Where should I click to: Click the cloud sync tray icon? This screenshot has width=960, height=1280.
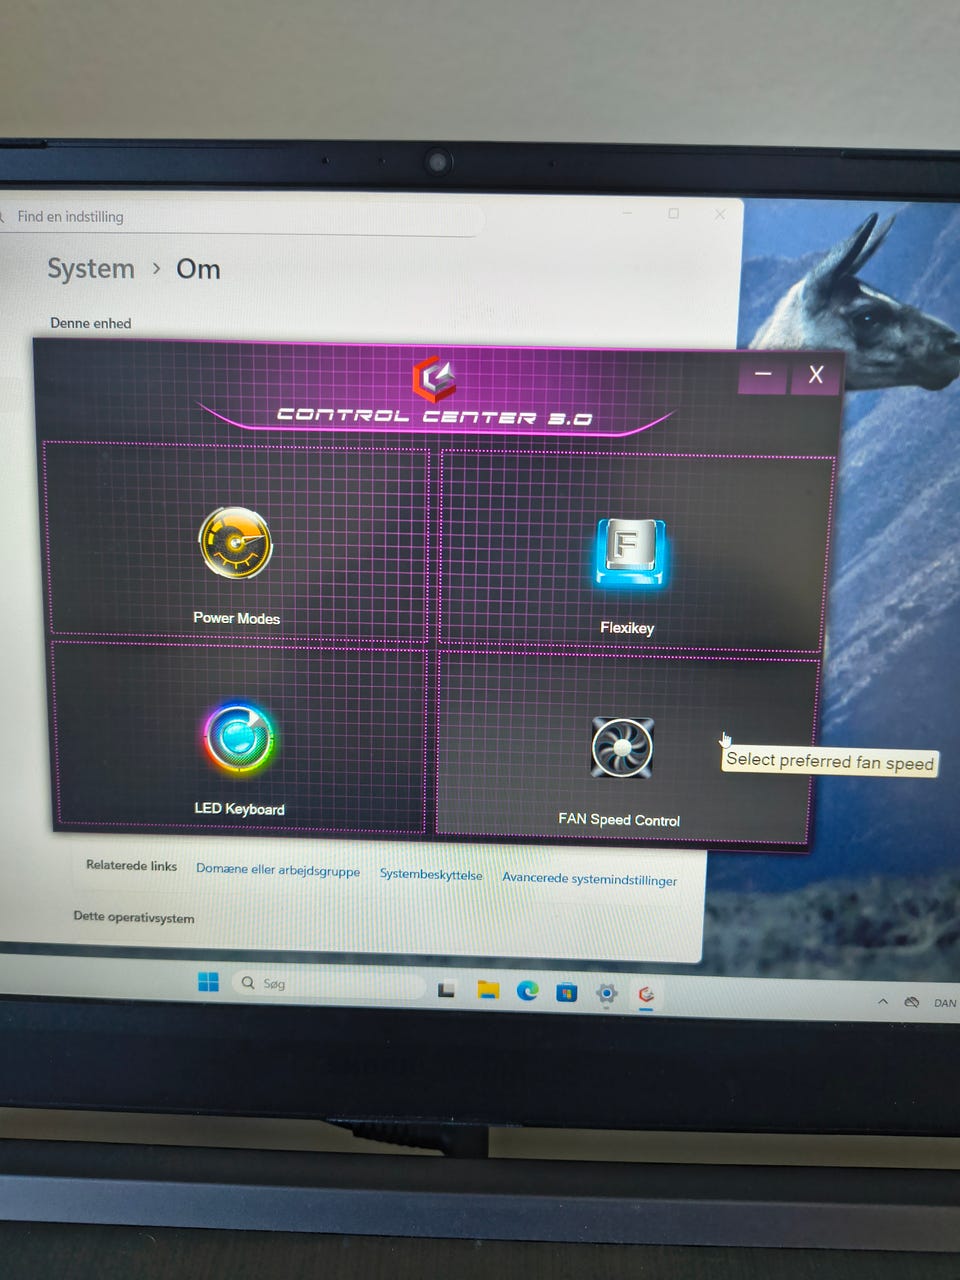911,1002
